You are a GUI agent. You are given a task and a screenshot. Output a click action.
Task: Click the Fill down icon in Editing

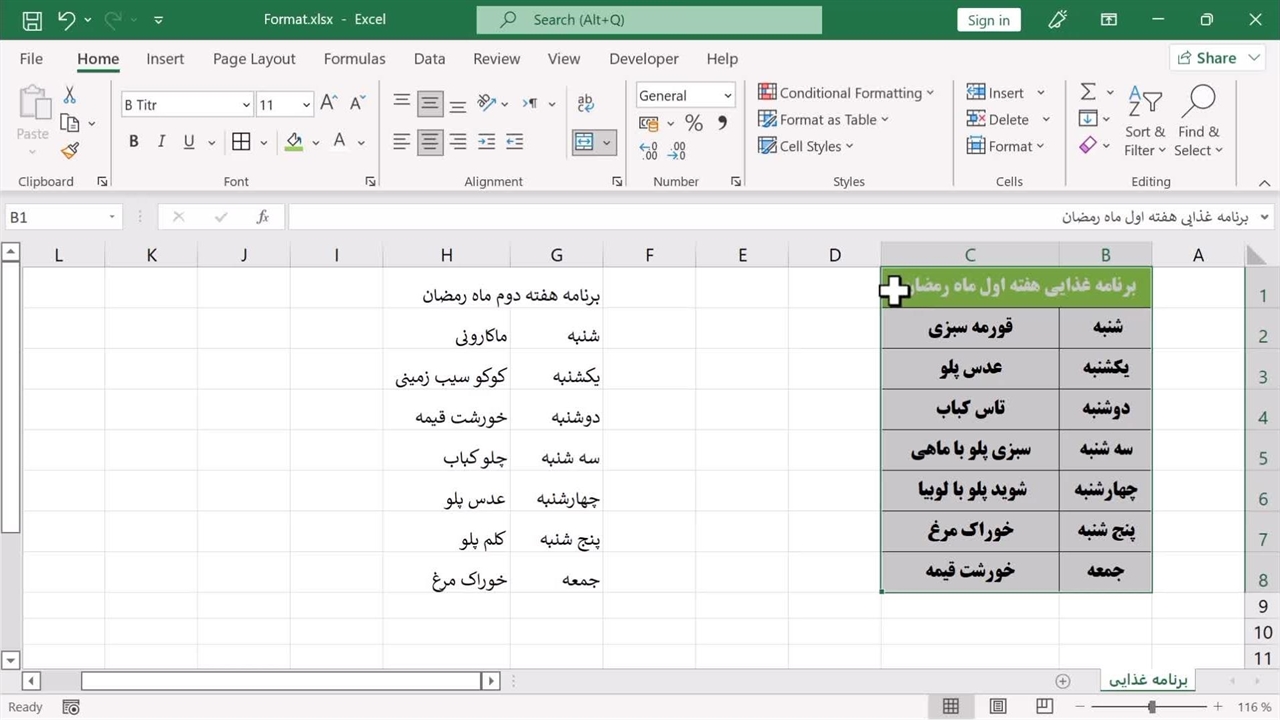1088,119
